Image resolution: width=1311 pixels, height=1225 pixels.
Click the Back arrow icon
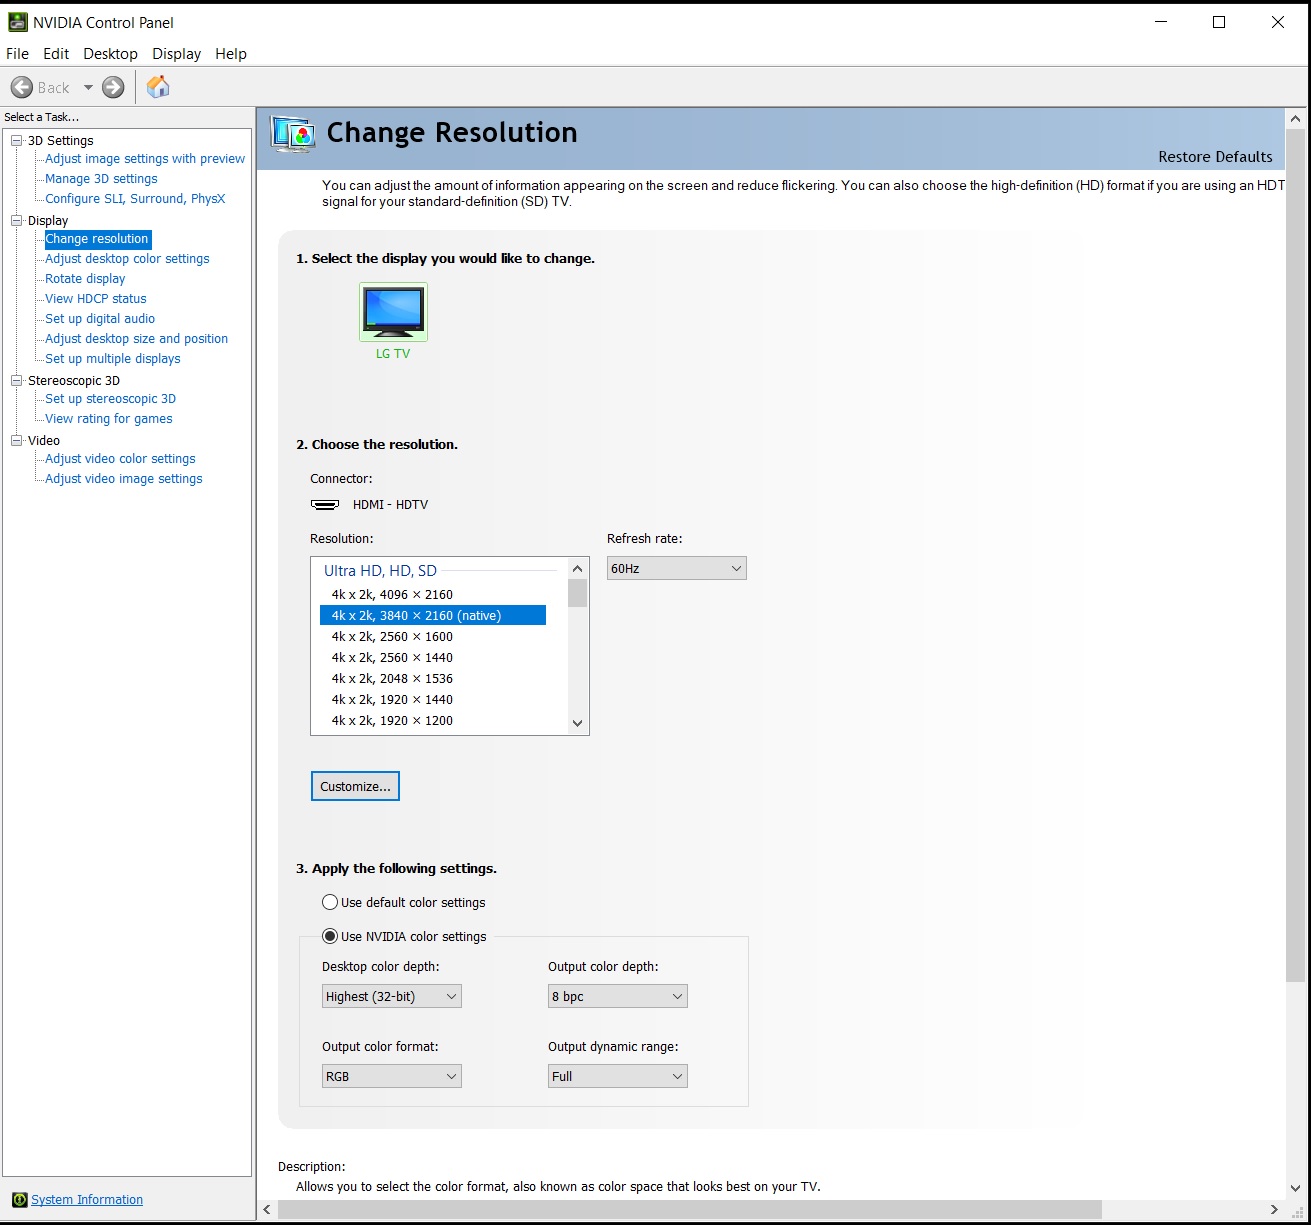22,87
